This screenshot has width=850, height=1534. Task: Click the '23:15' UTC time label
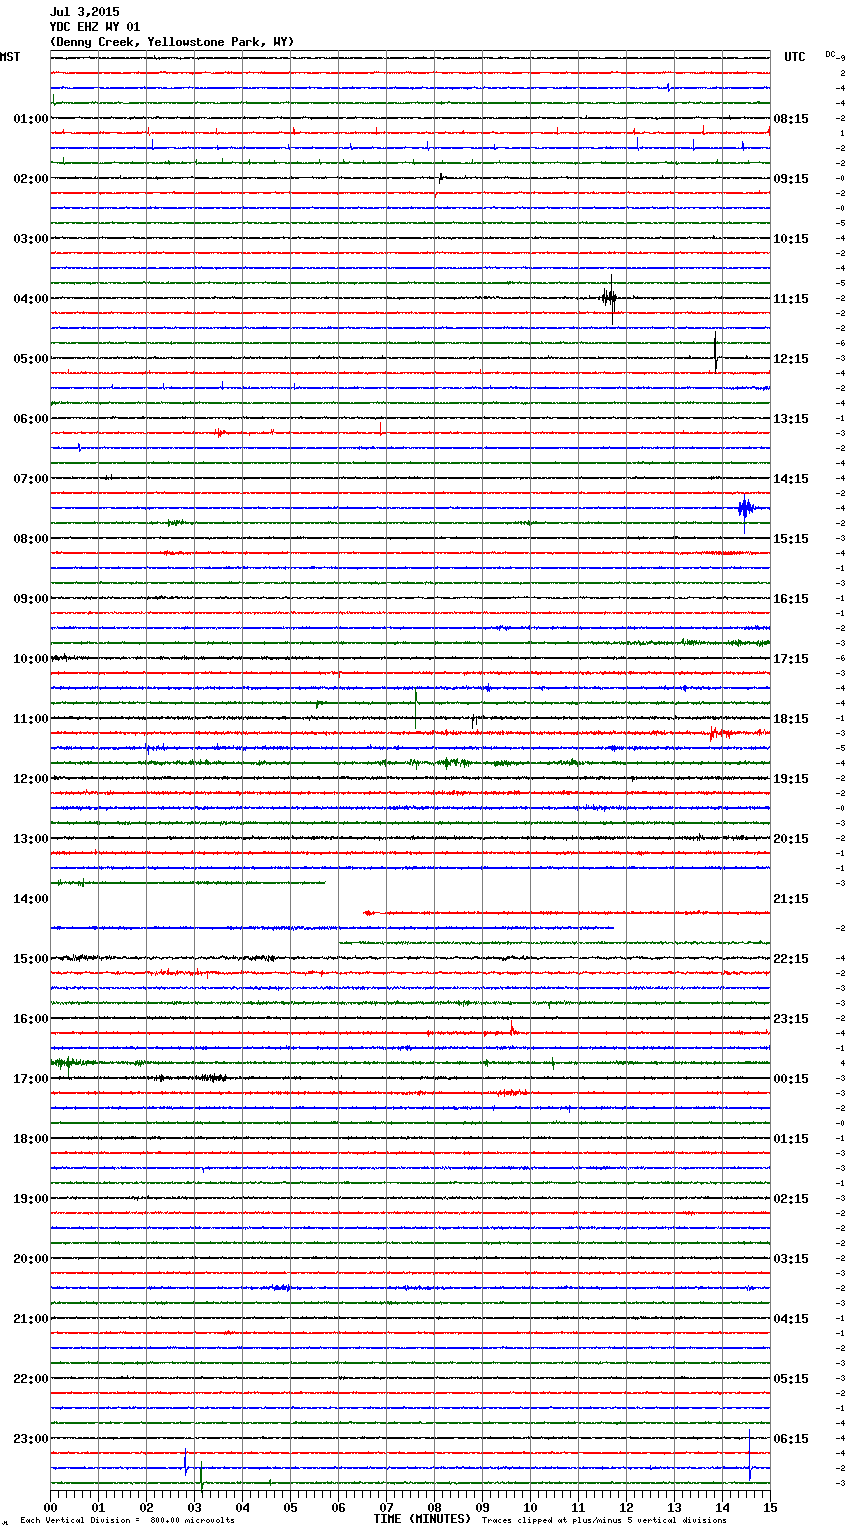coord(791,1019)
